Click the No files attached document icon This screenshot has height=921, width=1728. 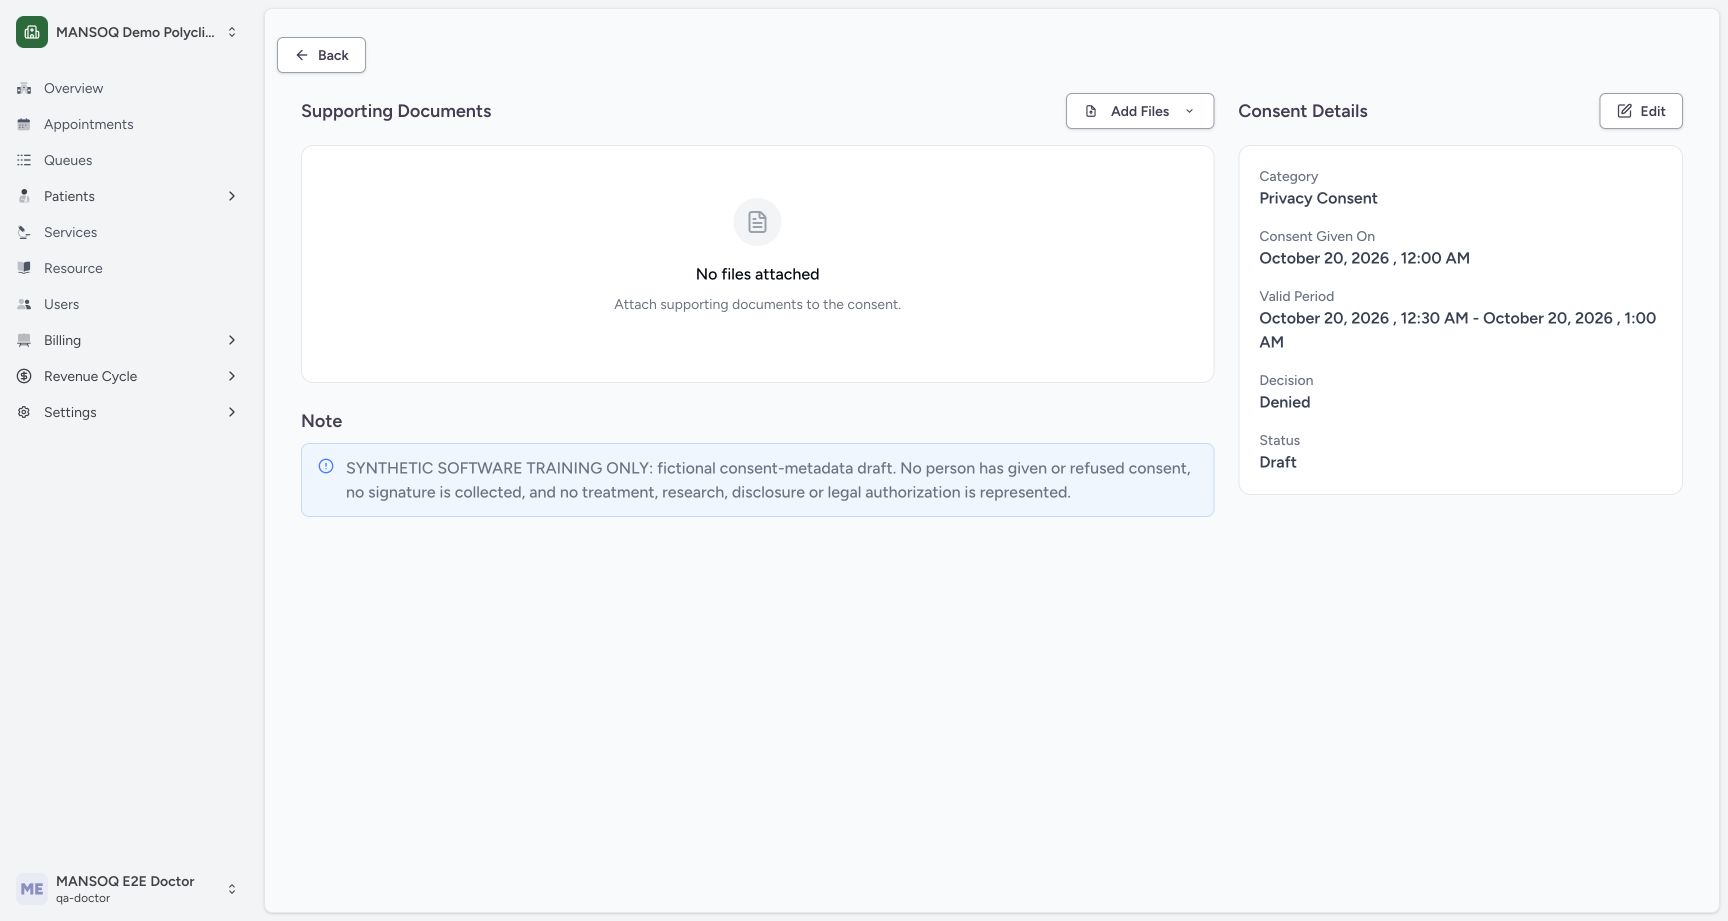(x=757, y=222)
